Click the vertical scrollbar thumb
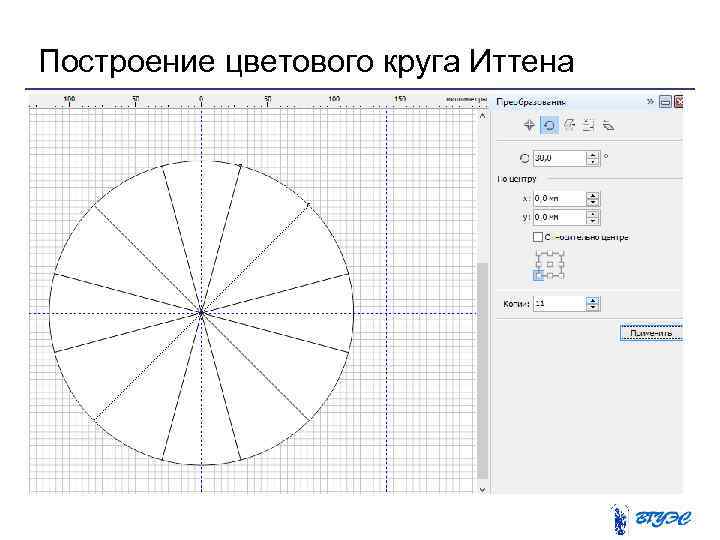Viewport: 720px width, 540px height. click(x=482, y=371)
